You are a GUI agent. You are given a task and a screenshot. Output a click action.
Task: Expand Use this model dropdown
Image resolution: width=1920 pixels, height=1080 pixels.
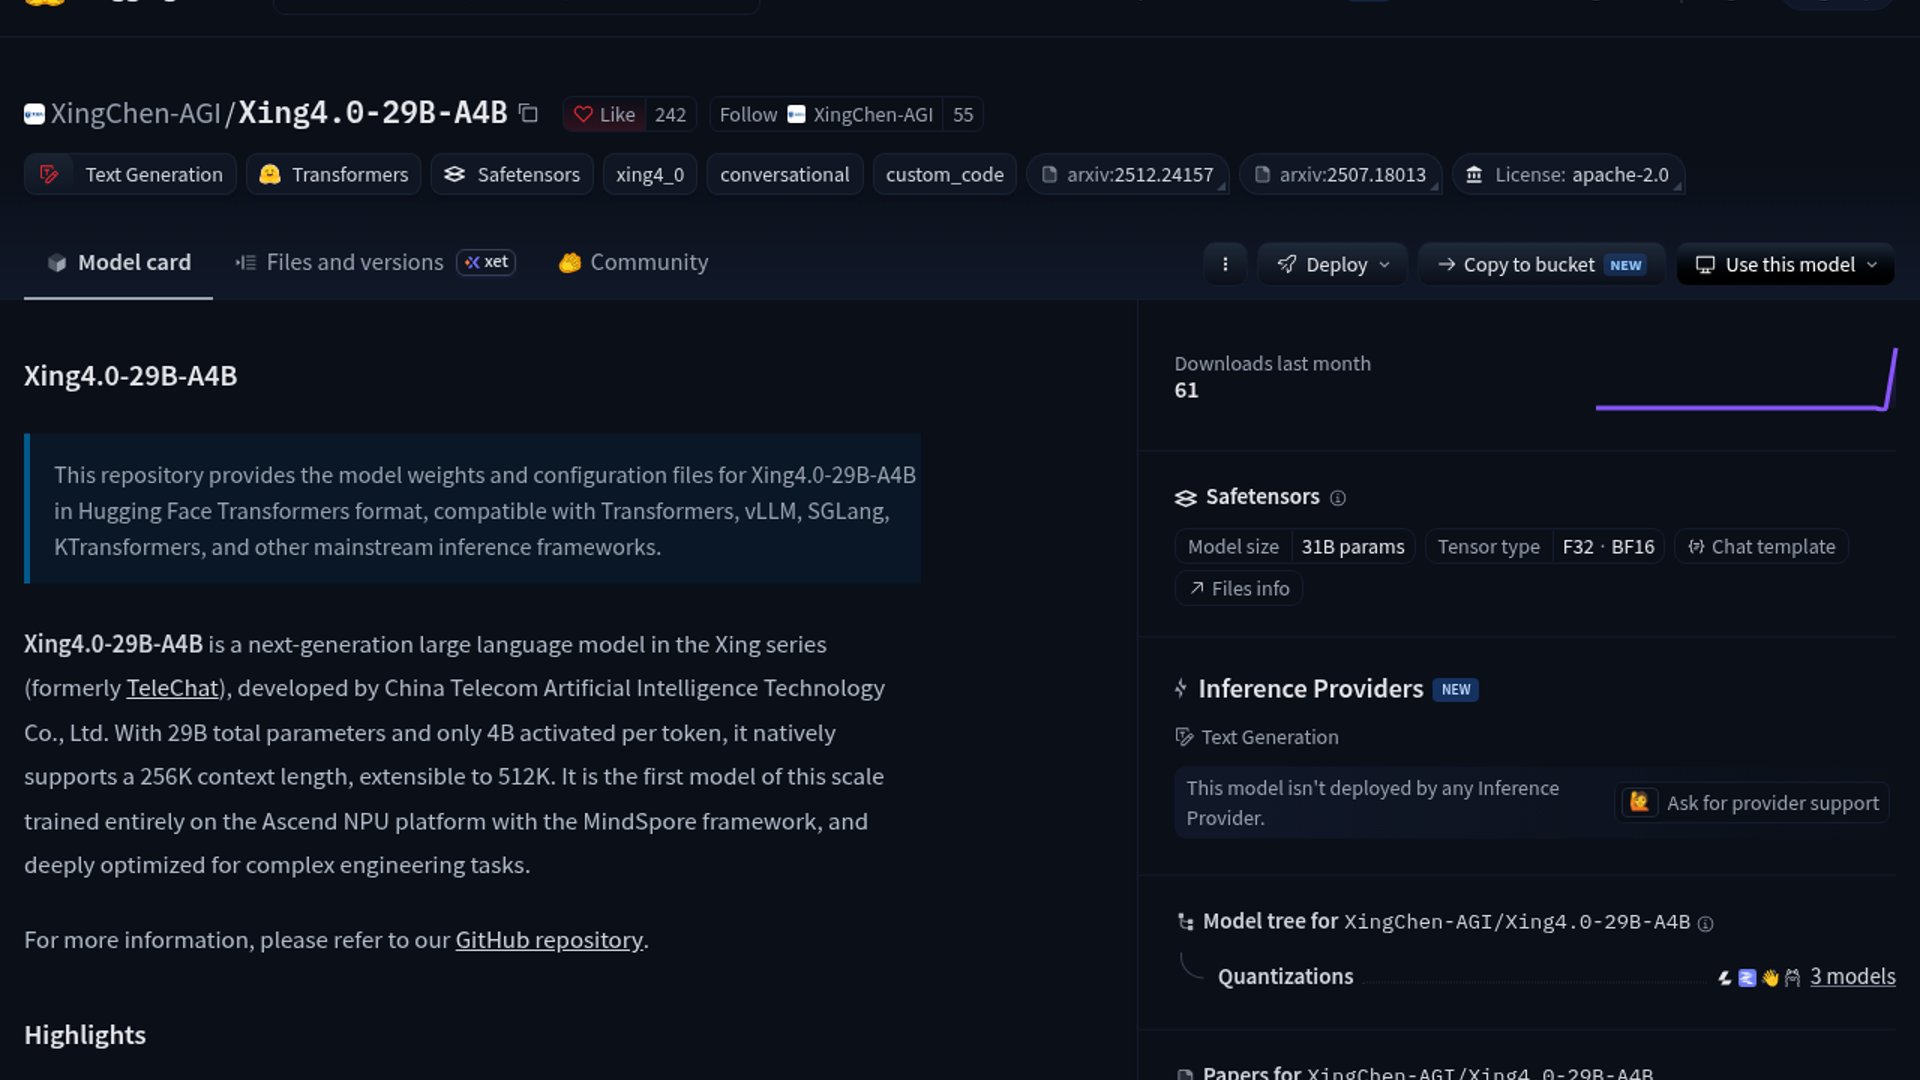tap(1786, 264)
